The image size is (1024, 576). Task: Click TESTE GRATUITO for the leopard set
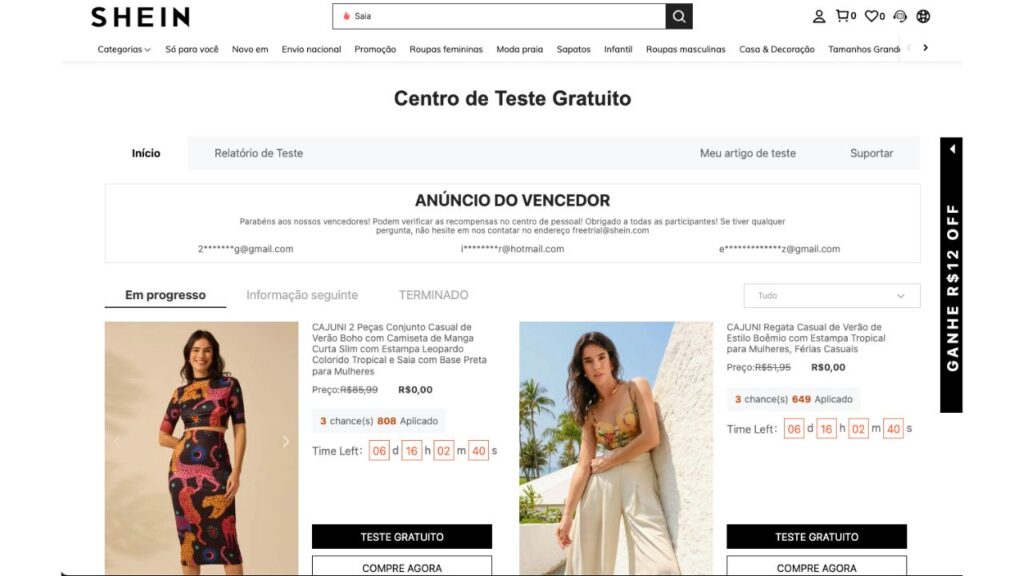tap(402, 537)
